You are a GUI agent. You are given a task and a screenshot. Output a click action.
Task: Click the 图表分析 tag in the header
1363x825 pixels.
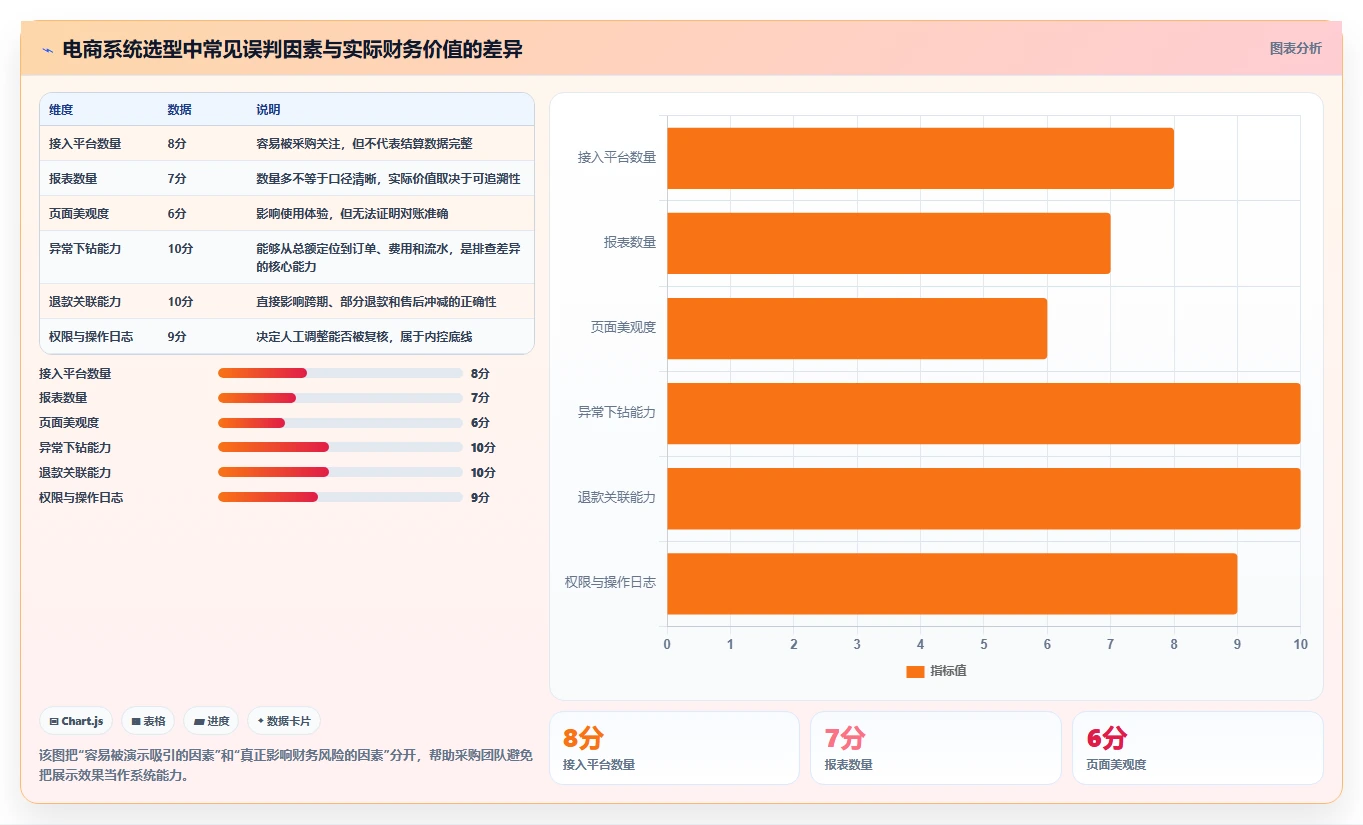pyautogui.click(x=1295, y=48)
